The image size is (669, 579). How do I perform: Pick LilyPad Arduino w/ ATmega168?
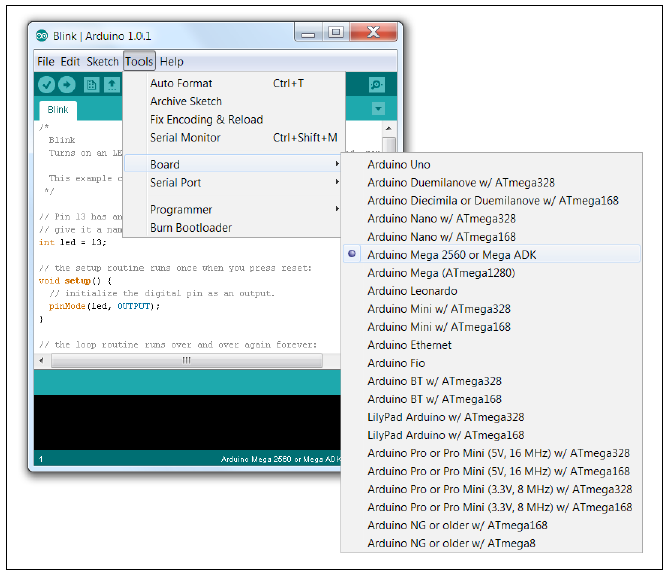point(492,435)
